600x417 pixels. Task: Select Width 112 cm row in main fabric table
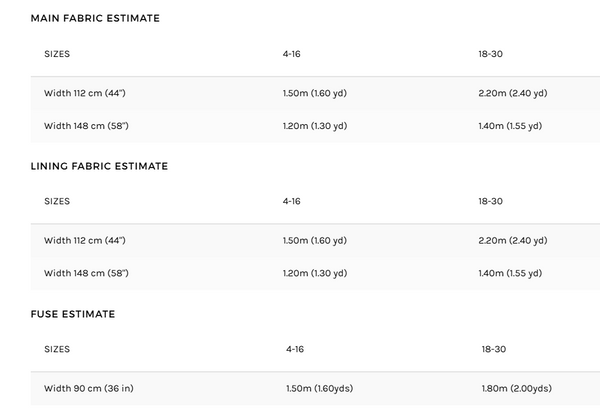pyautogui.click(x=315, y=93)
